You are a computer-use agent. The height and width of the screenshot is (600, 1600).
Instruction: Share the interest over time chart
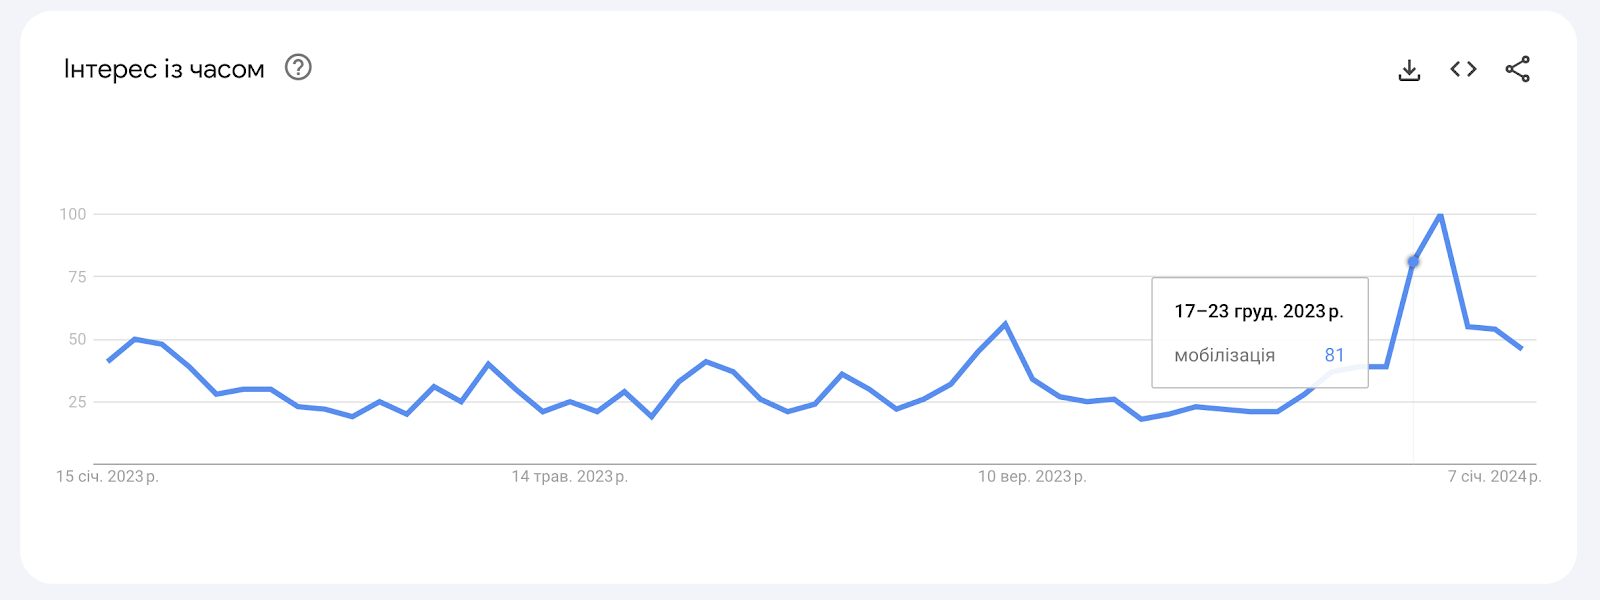1517,69
